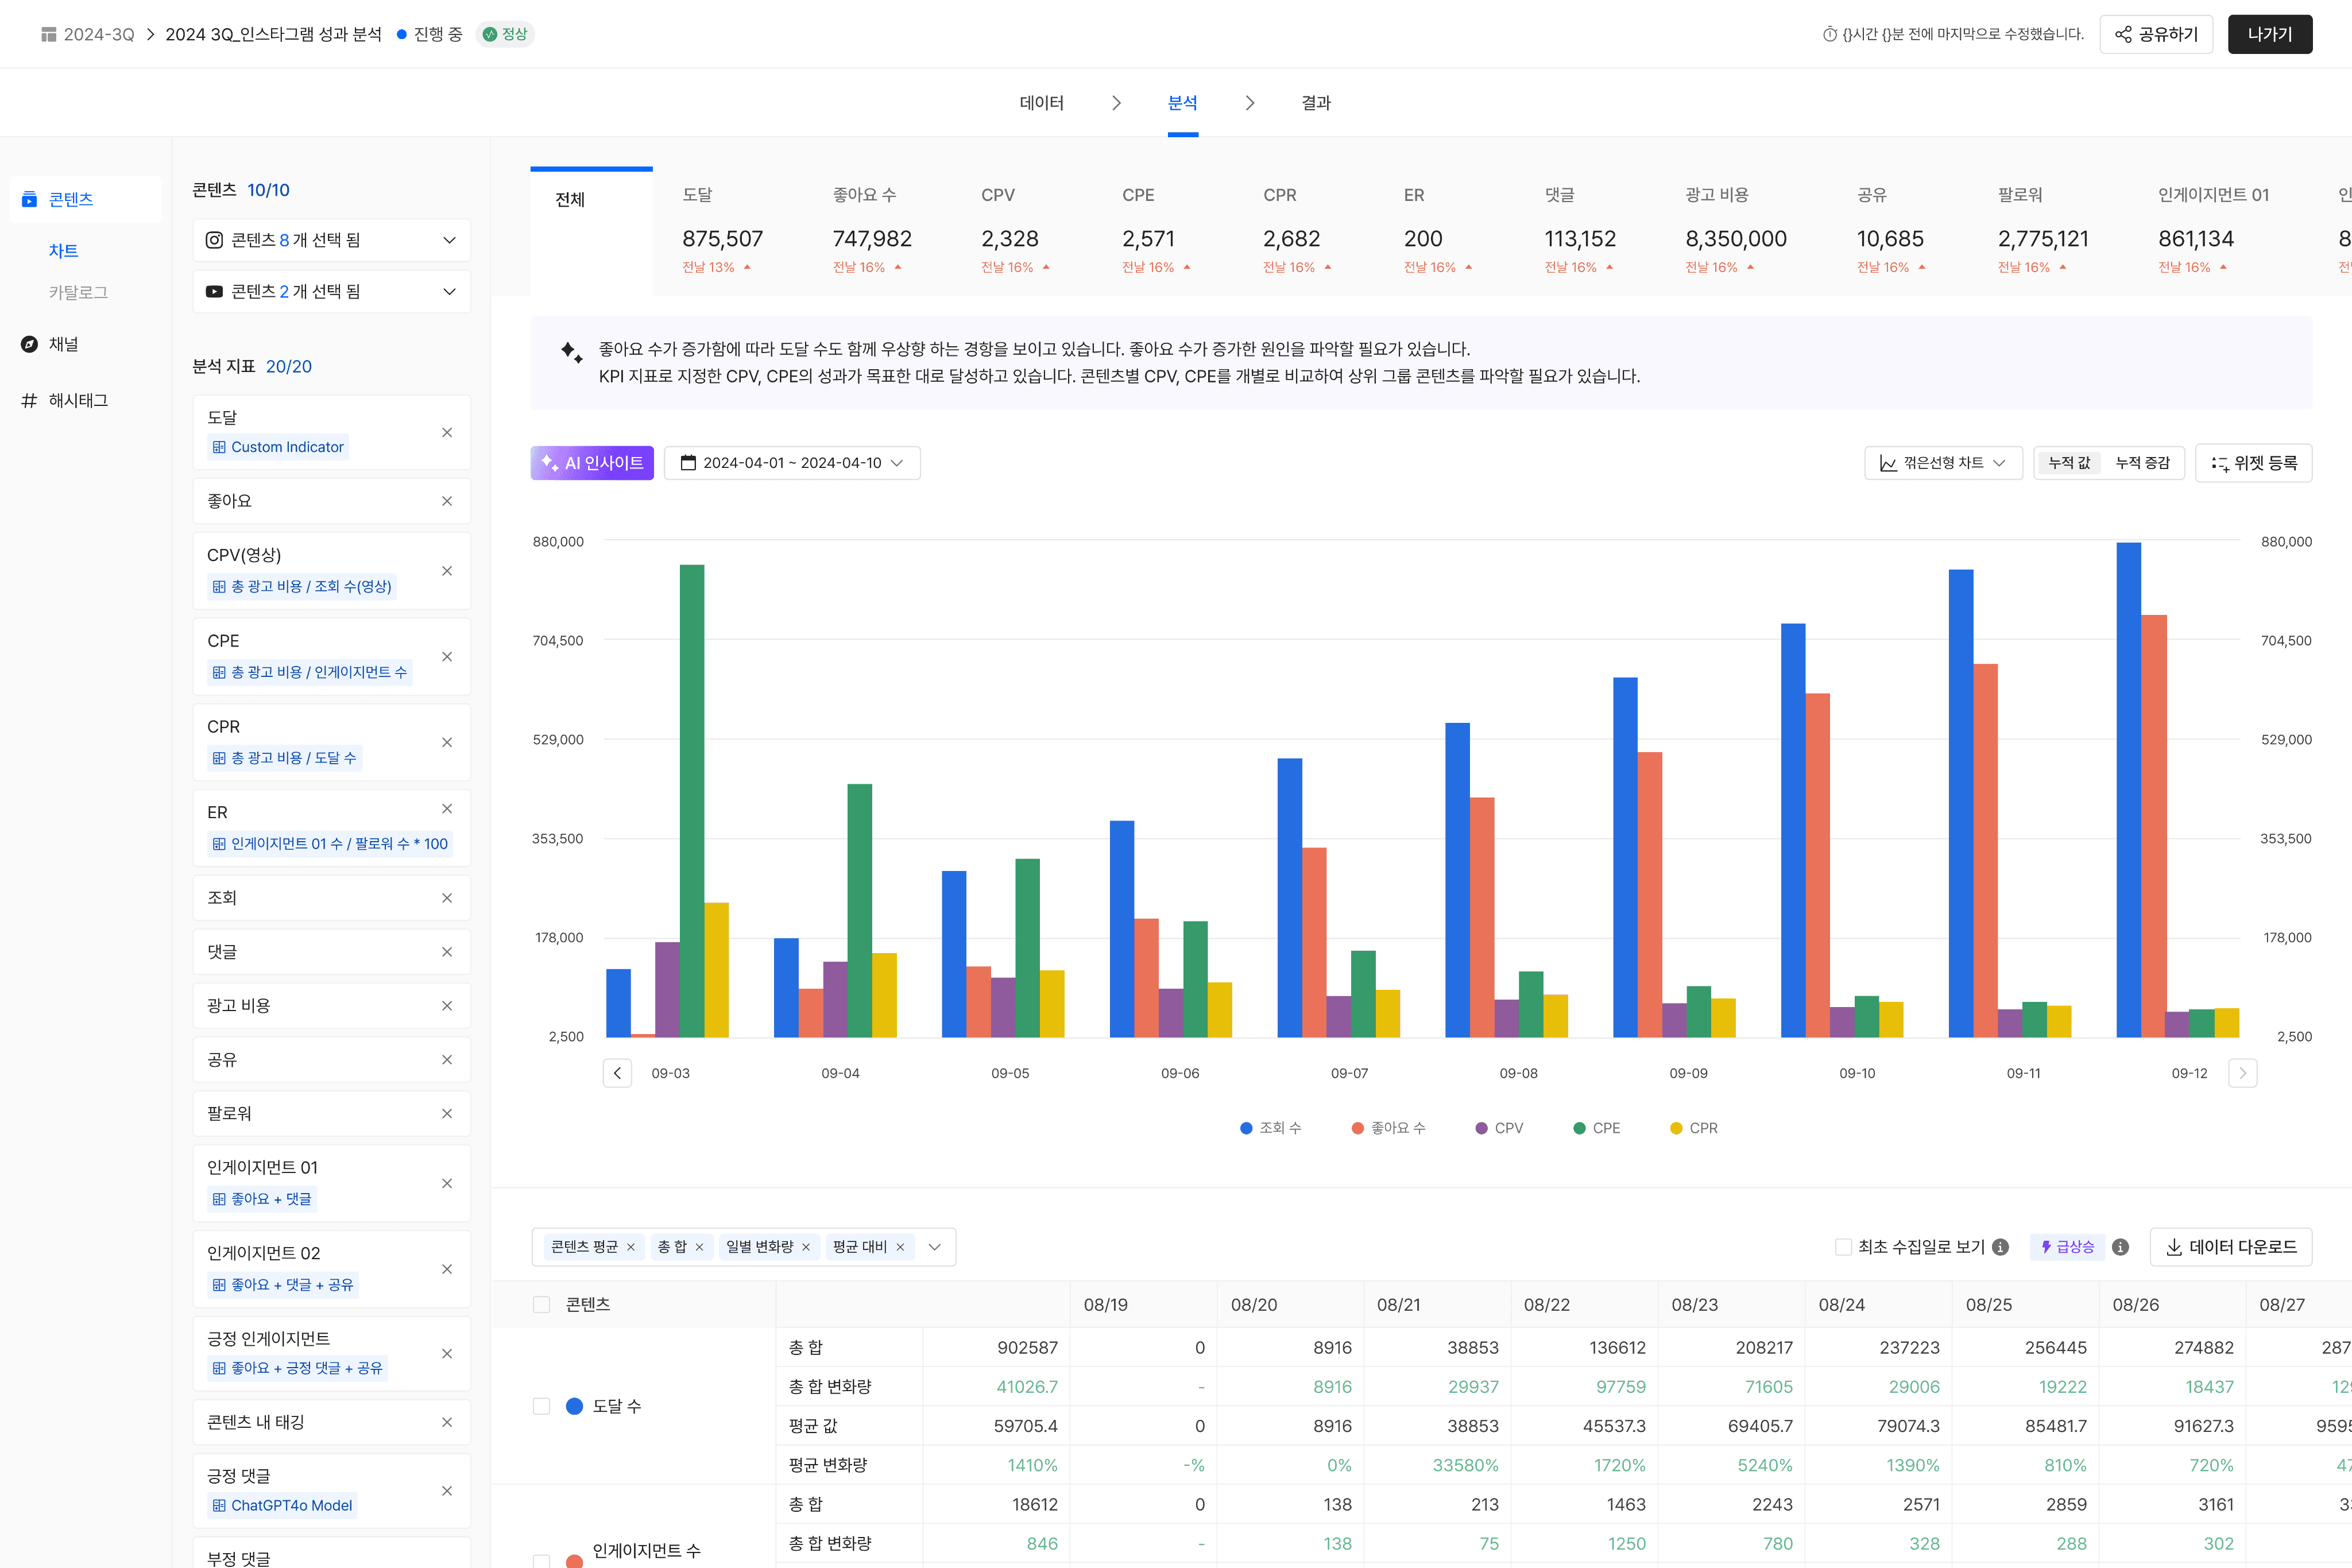The width and height of the screenshot is (2352, 1568).
Task: Click info icon next to 급상승 badge
Action: (x=2120, y=1247)
